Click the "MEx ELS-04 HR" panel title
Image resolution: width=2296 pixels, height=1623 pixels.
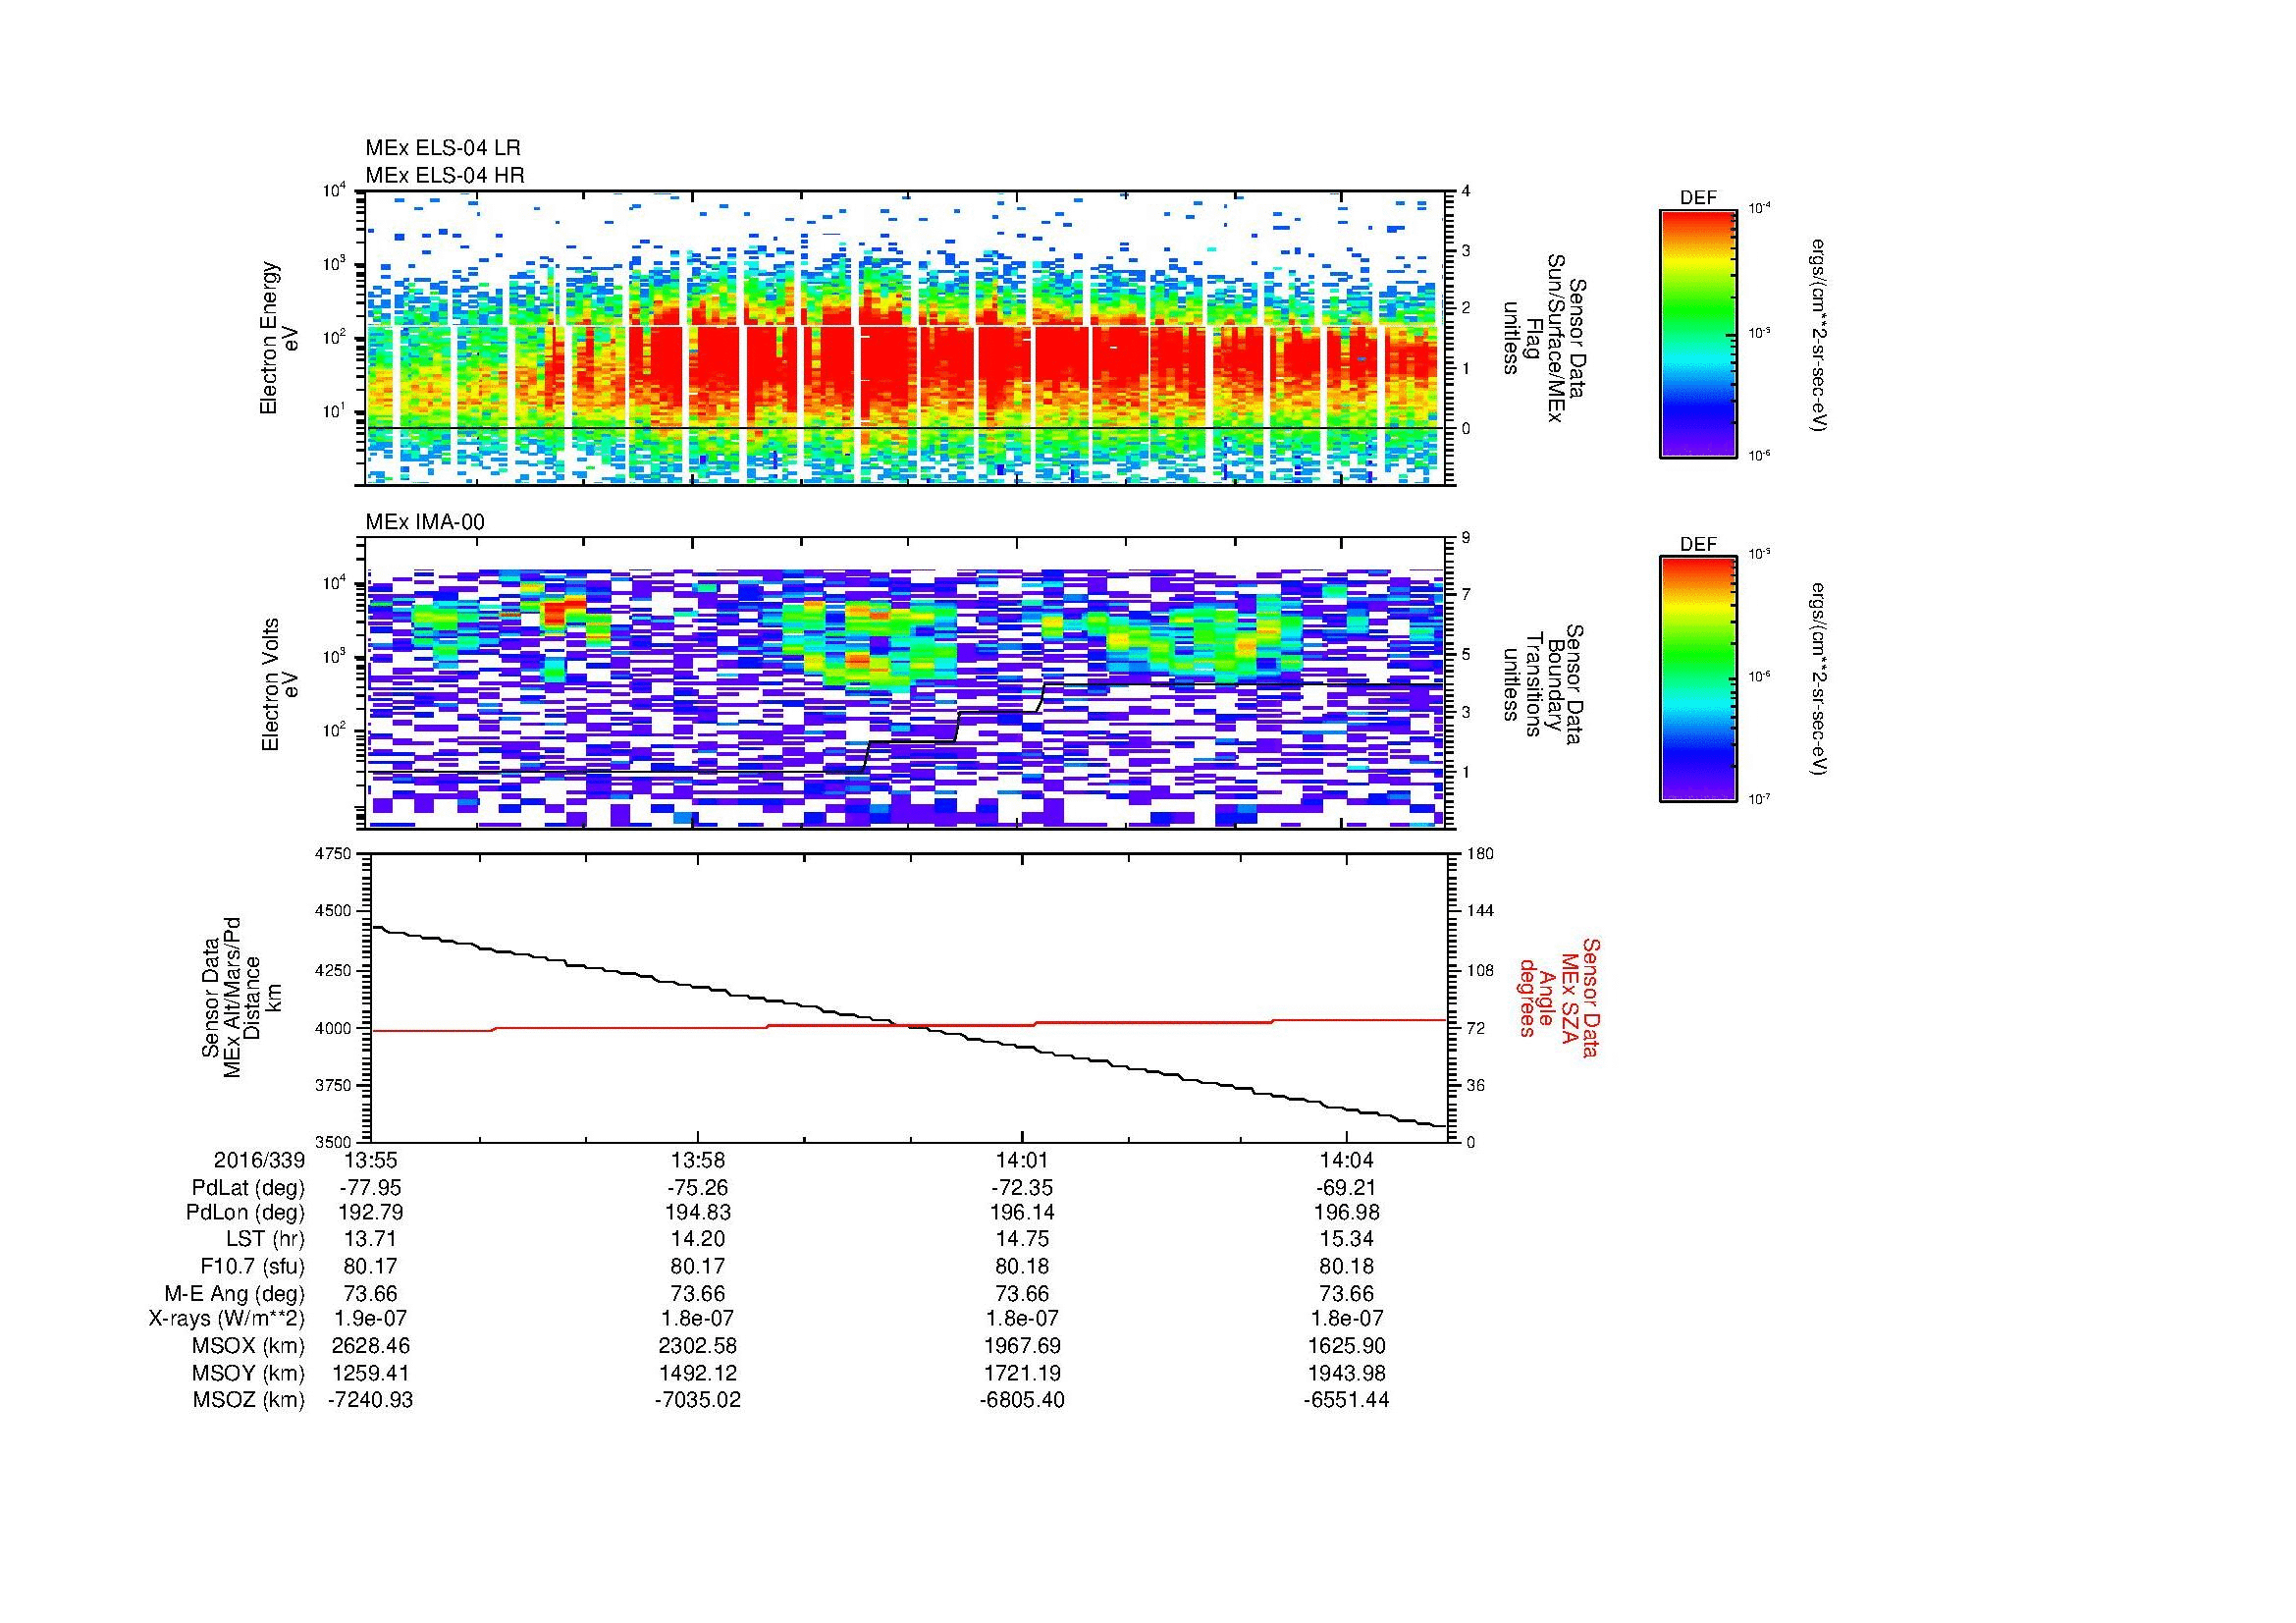click(x=445, y=175)
